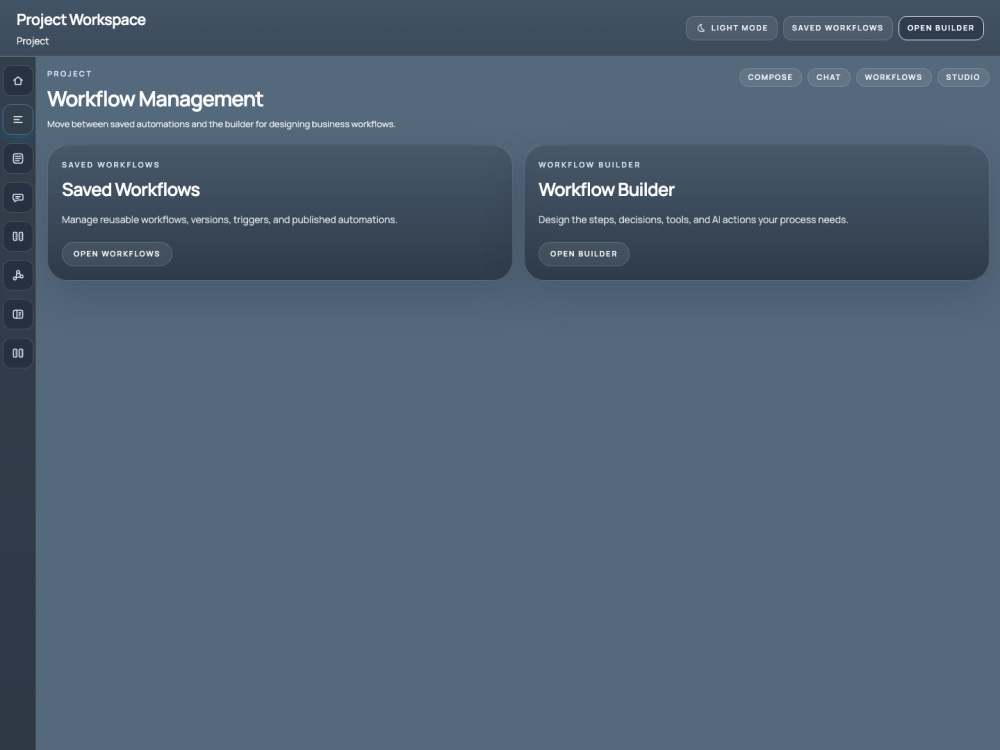Click Open Builder in Workflow Builder card

click(x=584, y=254)
